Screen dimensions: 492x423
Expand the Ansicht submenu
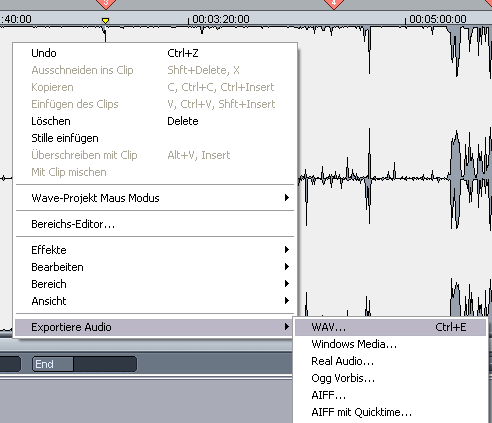(155, 301)
